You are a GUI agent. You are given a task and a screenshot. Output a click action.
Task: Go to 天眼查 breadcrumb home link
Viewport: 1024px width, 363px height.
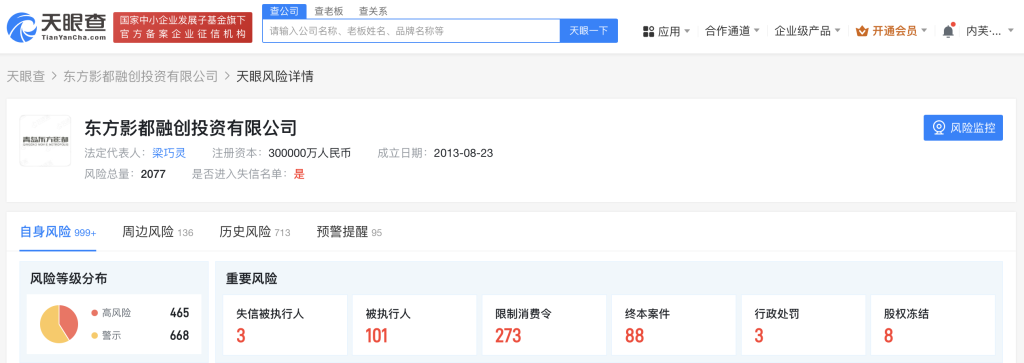pos(25,76)
